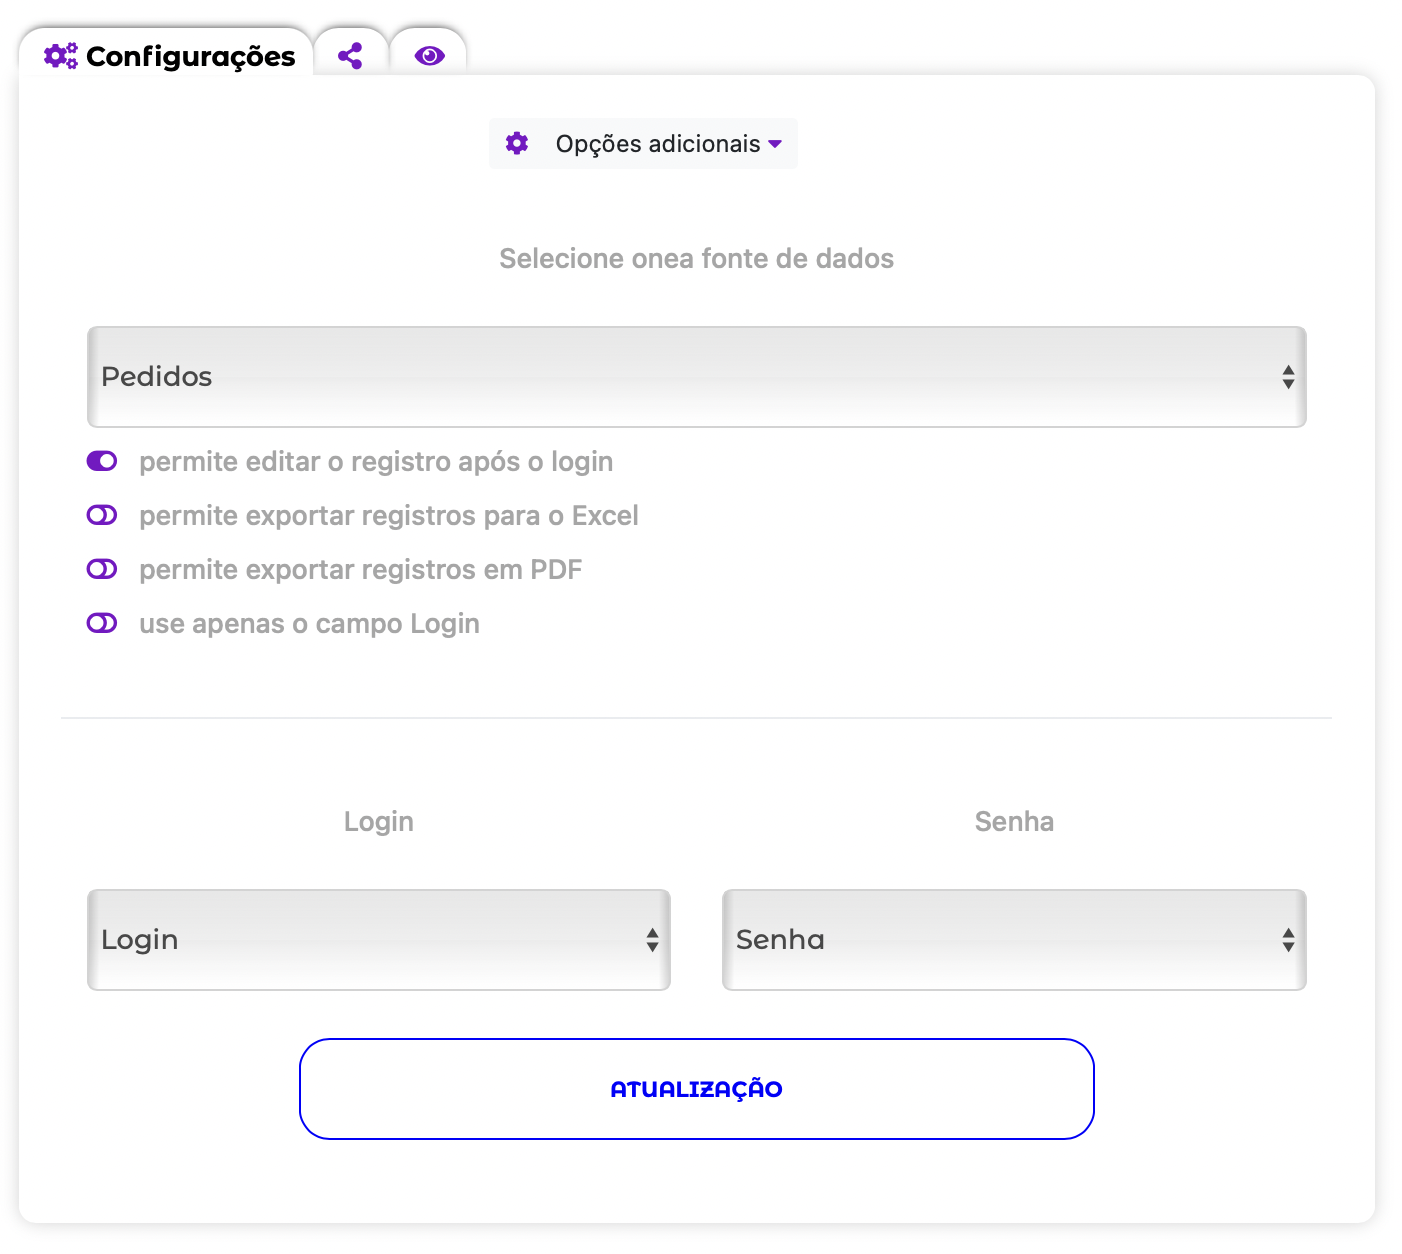Screen dimensions: 1402x1254
Task: Click the ATUALIZAÇÃO button
Action: pos(697,1089)
